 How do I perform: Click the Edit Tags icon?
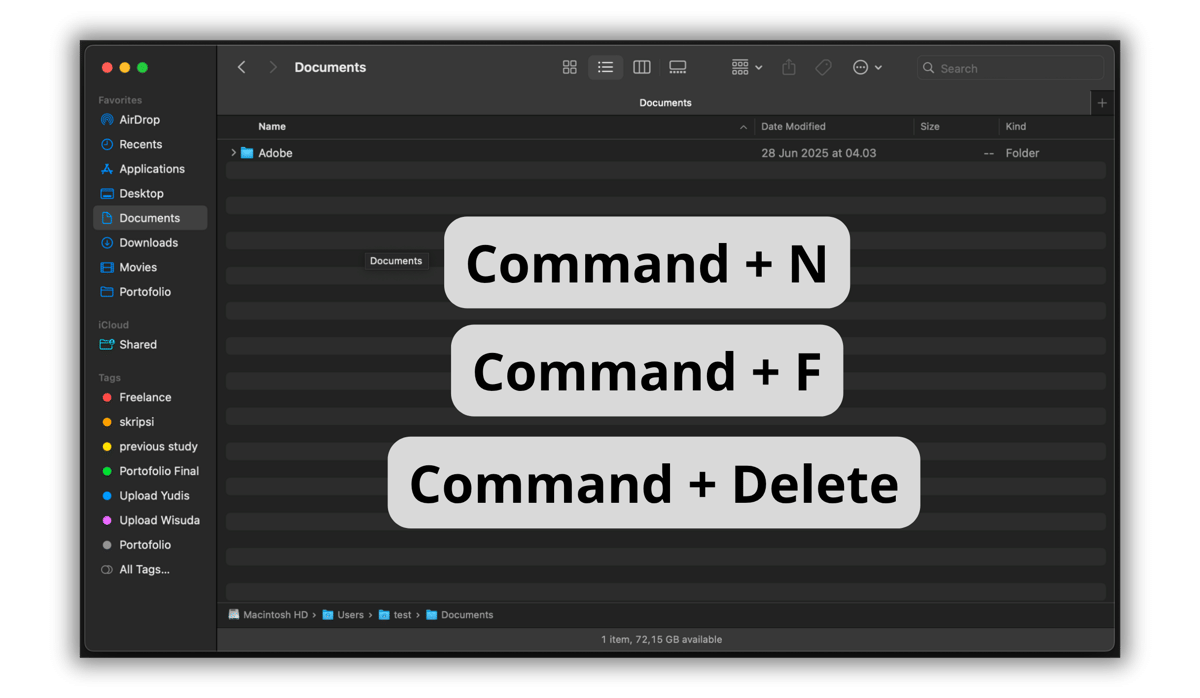coord(823,67)
